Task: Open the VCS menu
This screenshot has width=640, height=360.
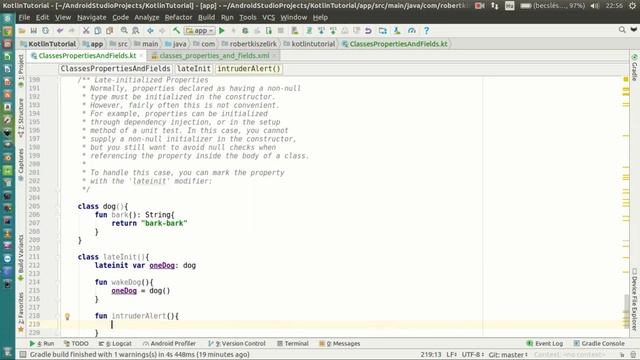Action: tap(268, 18)
